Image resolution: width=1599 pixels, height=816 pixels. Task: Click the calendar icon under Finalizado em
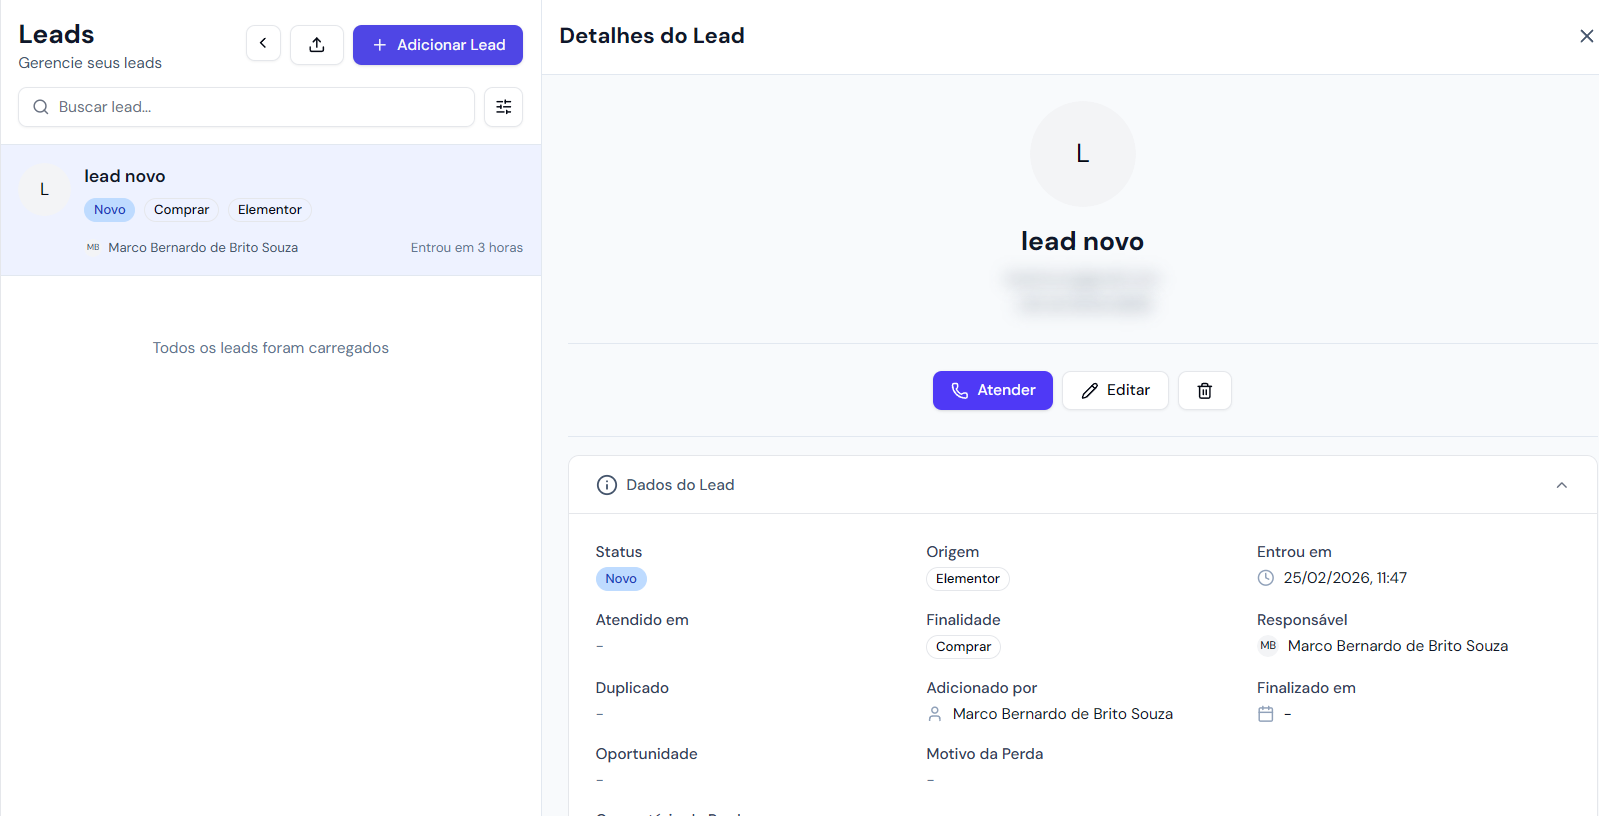(x=1265, y=714)
